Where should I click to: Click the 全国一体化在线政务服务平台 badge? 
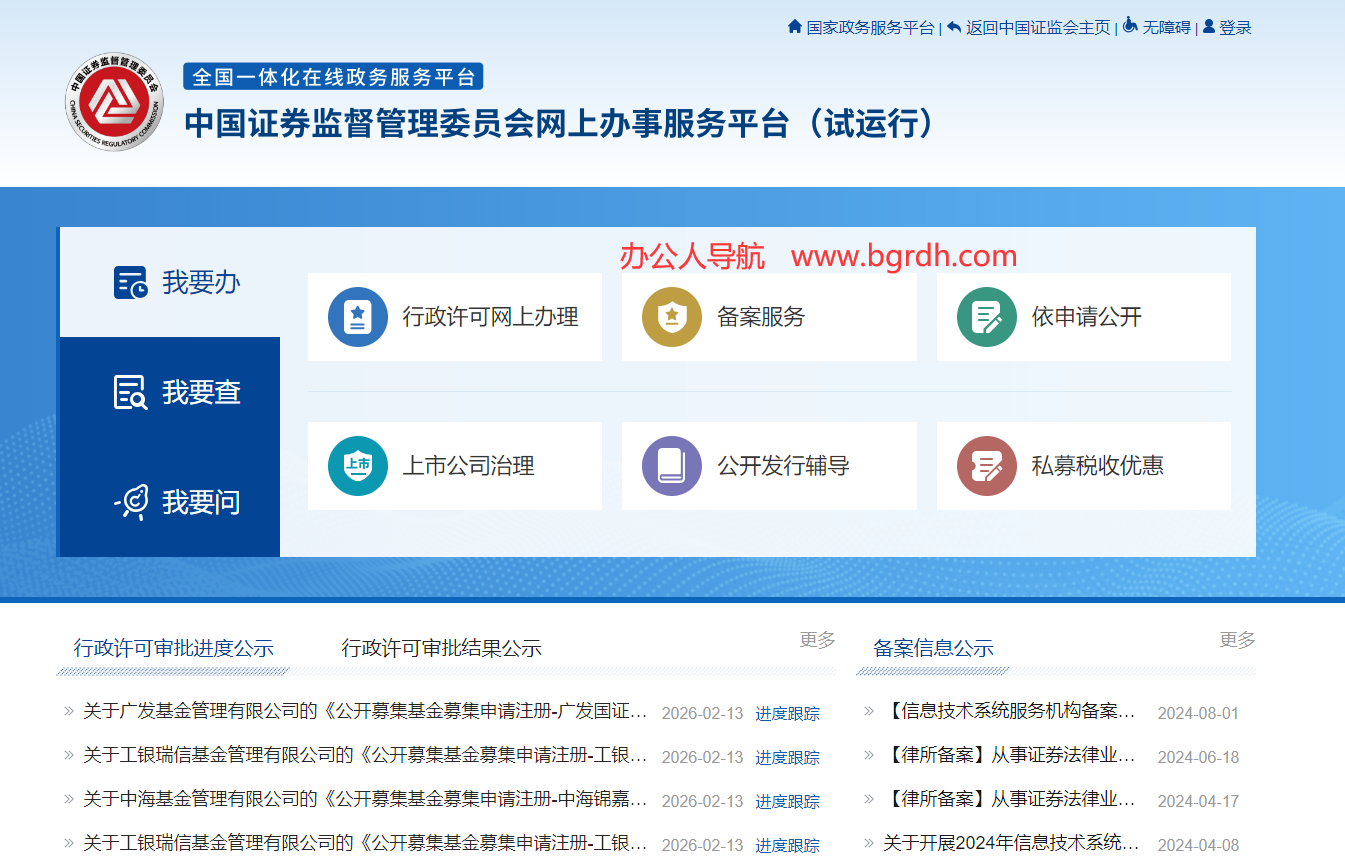click(333, 76)
